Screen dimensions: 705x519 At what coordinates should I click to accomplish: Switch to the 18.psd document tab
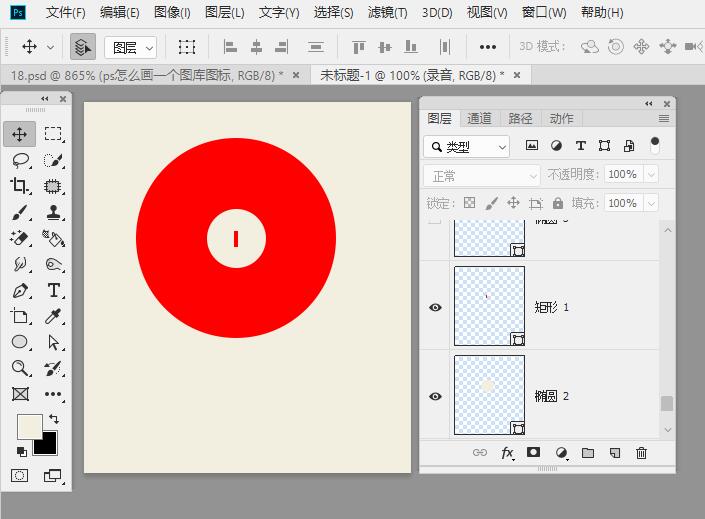pyautogui.click(x=147, y=75)
